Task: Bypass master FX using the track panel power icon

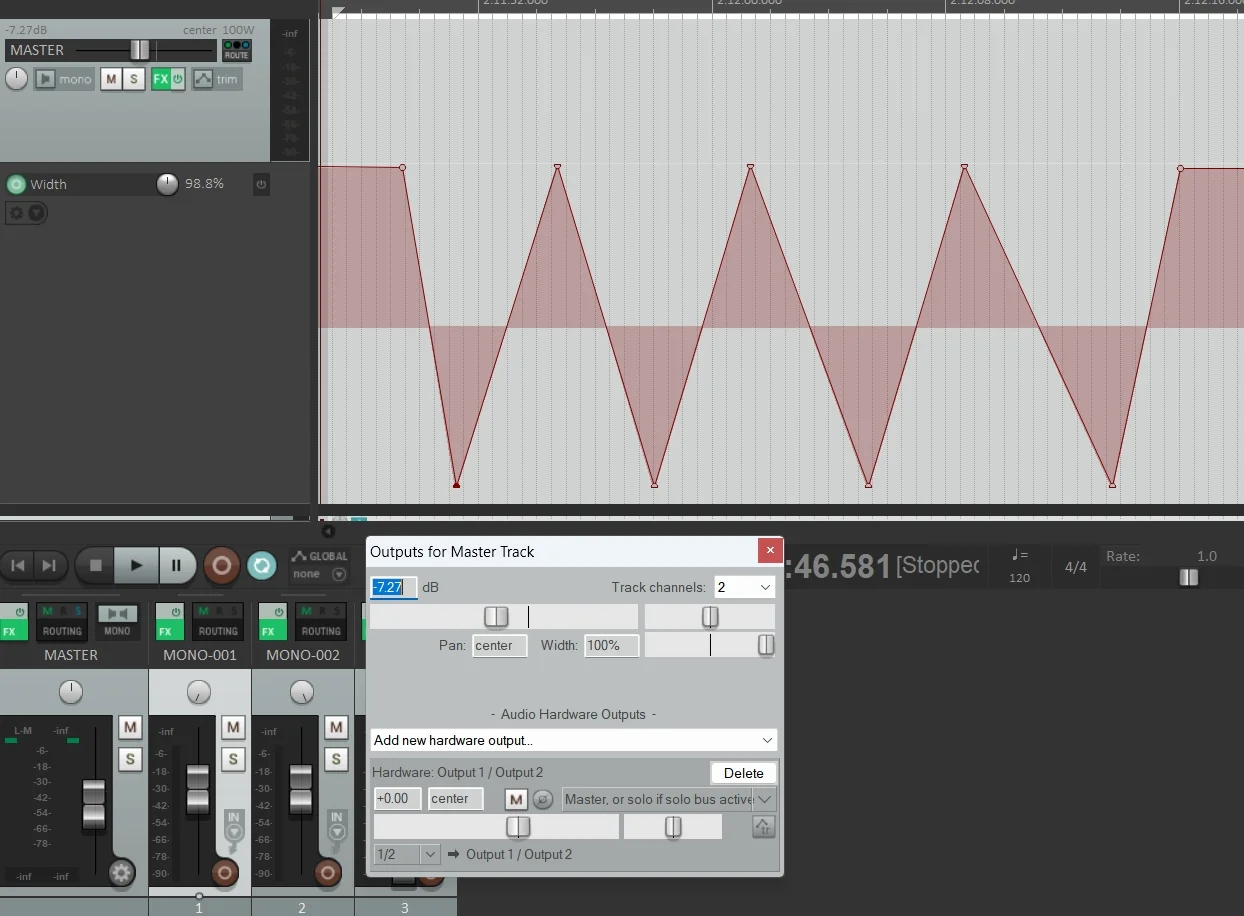Action: click(x=178, y=79)
